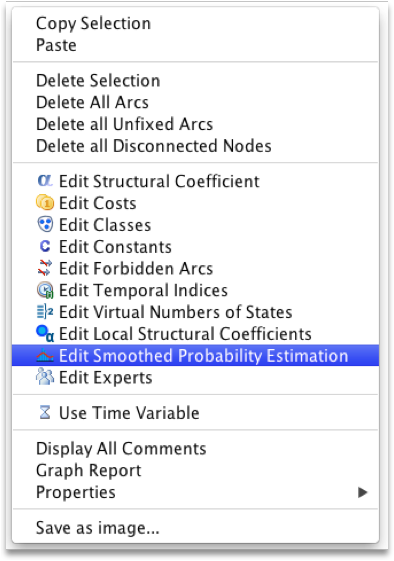The image size is (394, 561).
Task: Click the Smoothed Probability Estimation curve icon
Action: point(45,355)
